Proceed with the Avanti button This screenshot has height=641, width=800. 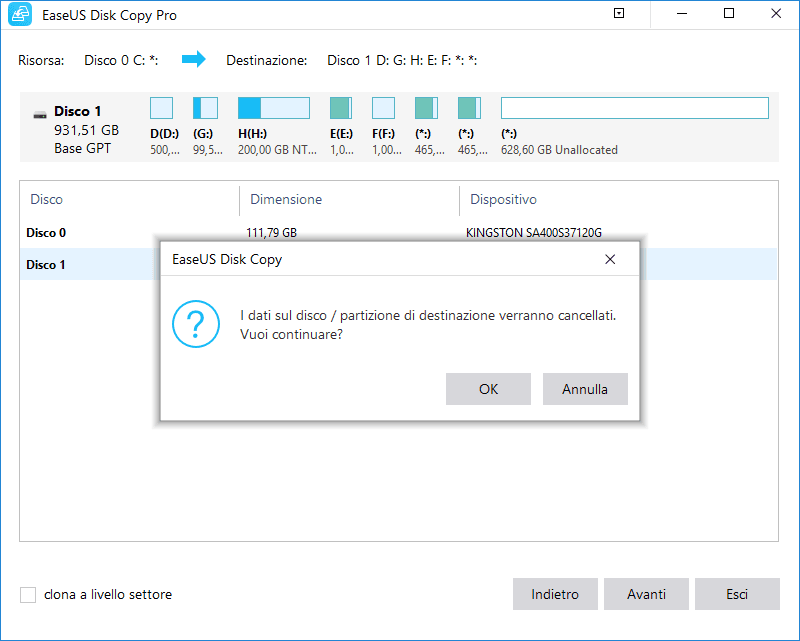pyautogui.click(x=646, y=594)
